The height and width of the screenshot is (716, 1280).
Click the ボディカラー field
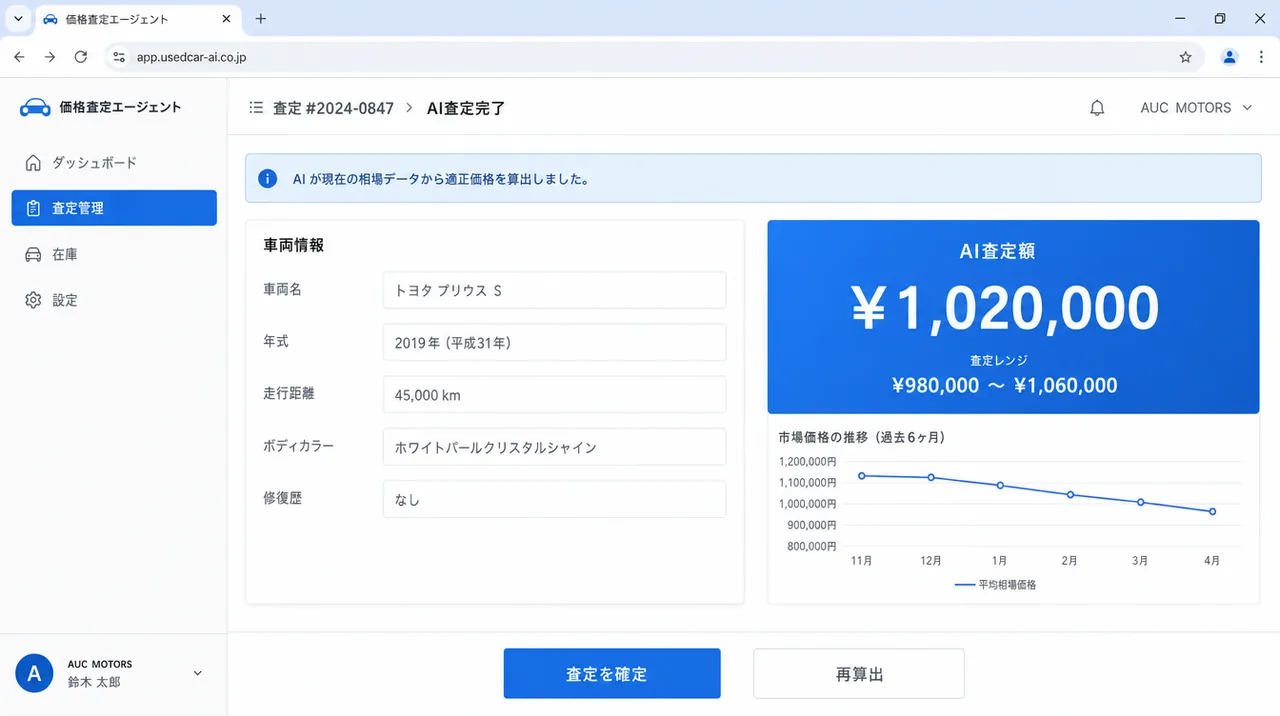555,447
